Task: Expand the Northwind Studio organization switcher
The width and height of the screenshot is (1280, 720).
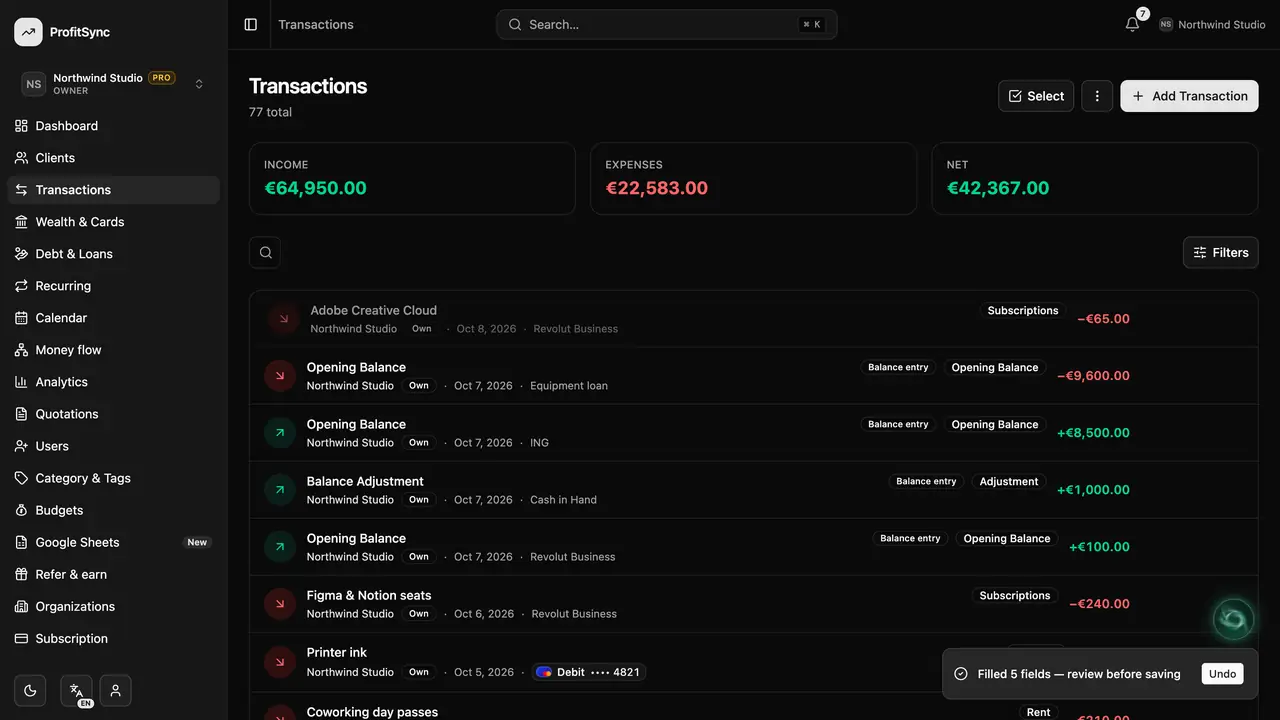Action: click(x=114, y=84)
